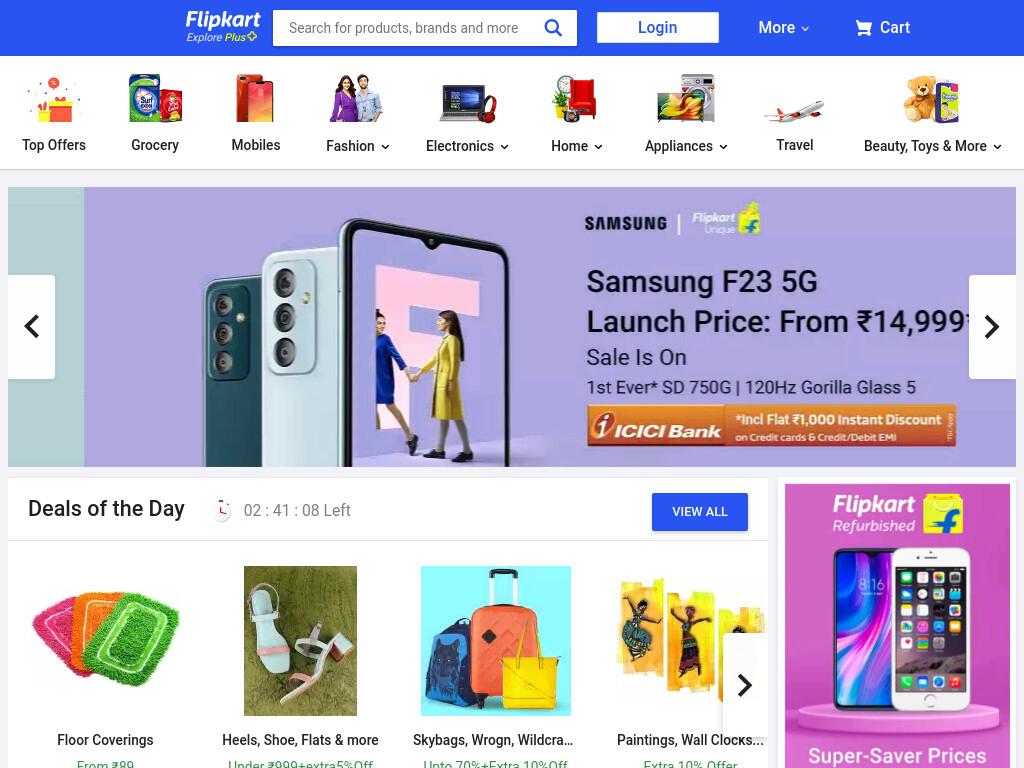Open the Travel airplane icon
This screenshot has height=768, width=1024.
point(794,111)
